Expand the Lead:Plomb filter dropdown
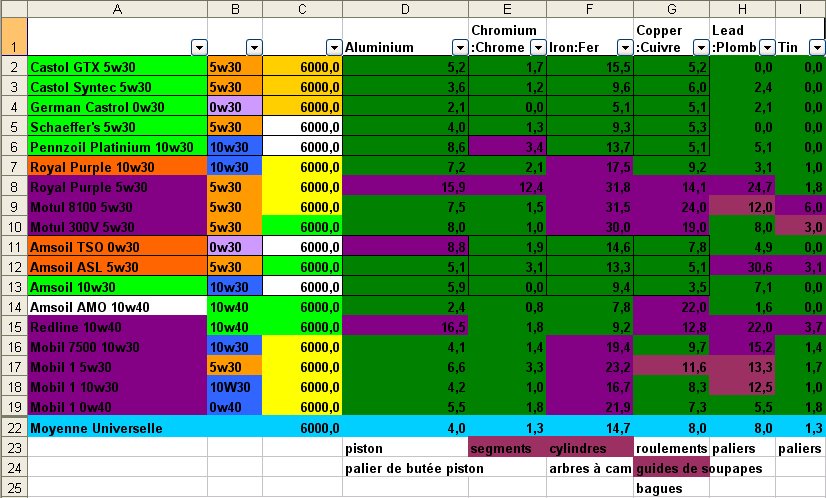This screenshot has width=826, height=498. [766, 47]
